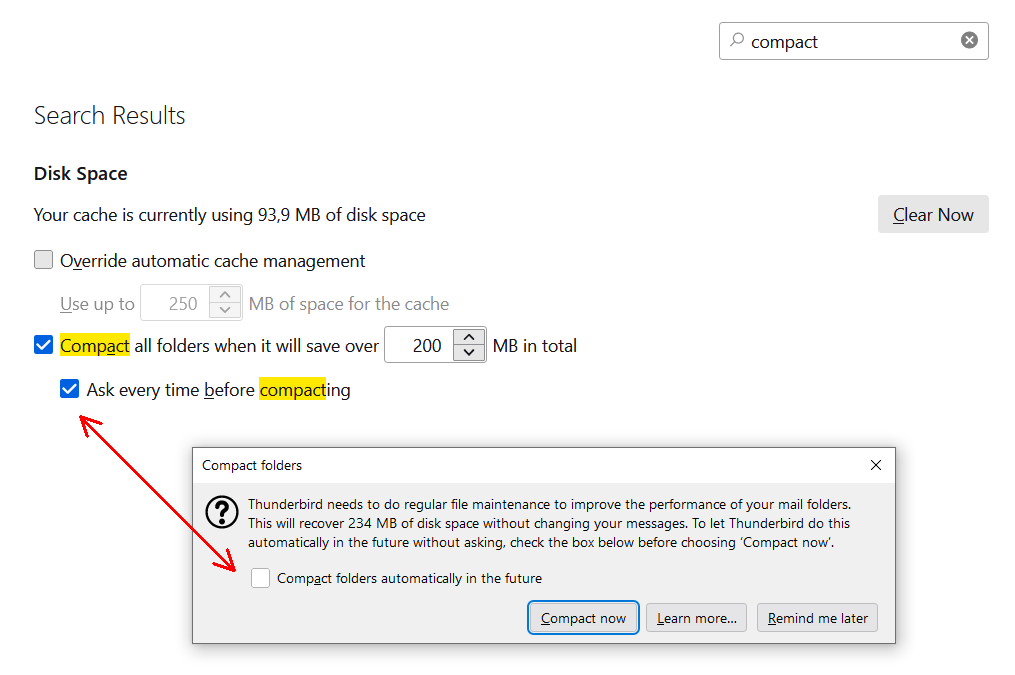Click into the 'compact' search field
The height and width of the screenshot is (675, 1015).
click(x=850, y=41)
